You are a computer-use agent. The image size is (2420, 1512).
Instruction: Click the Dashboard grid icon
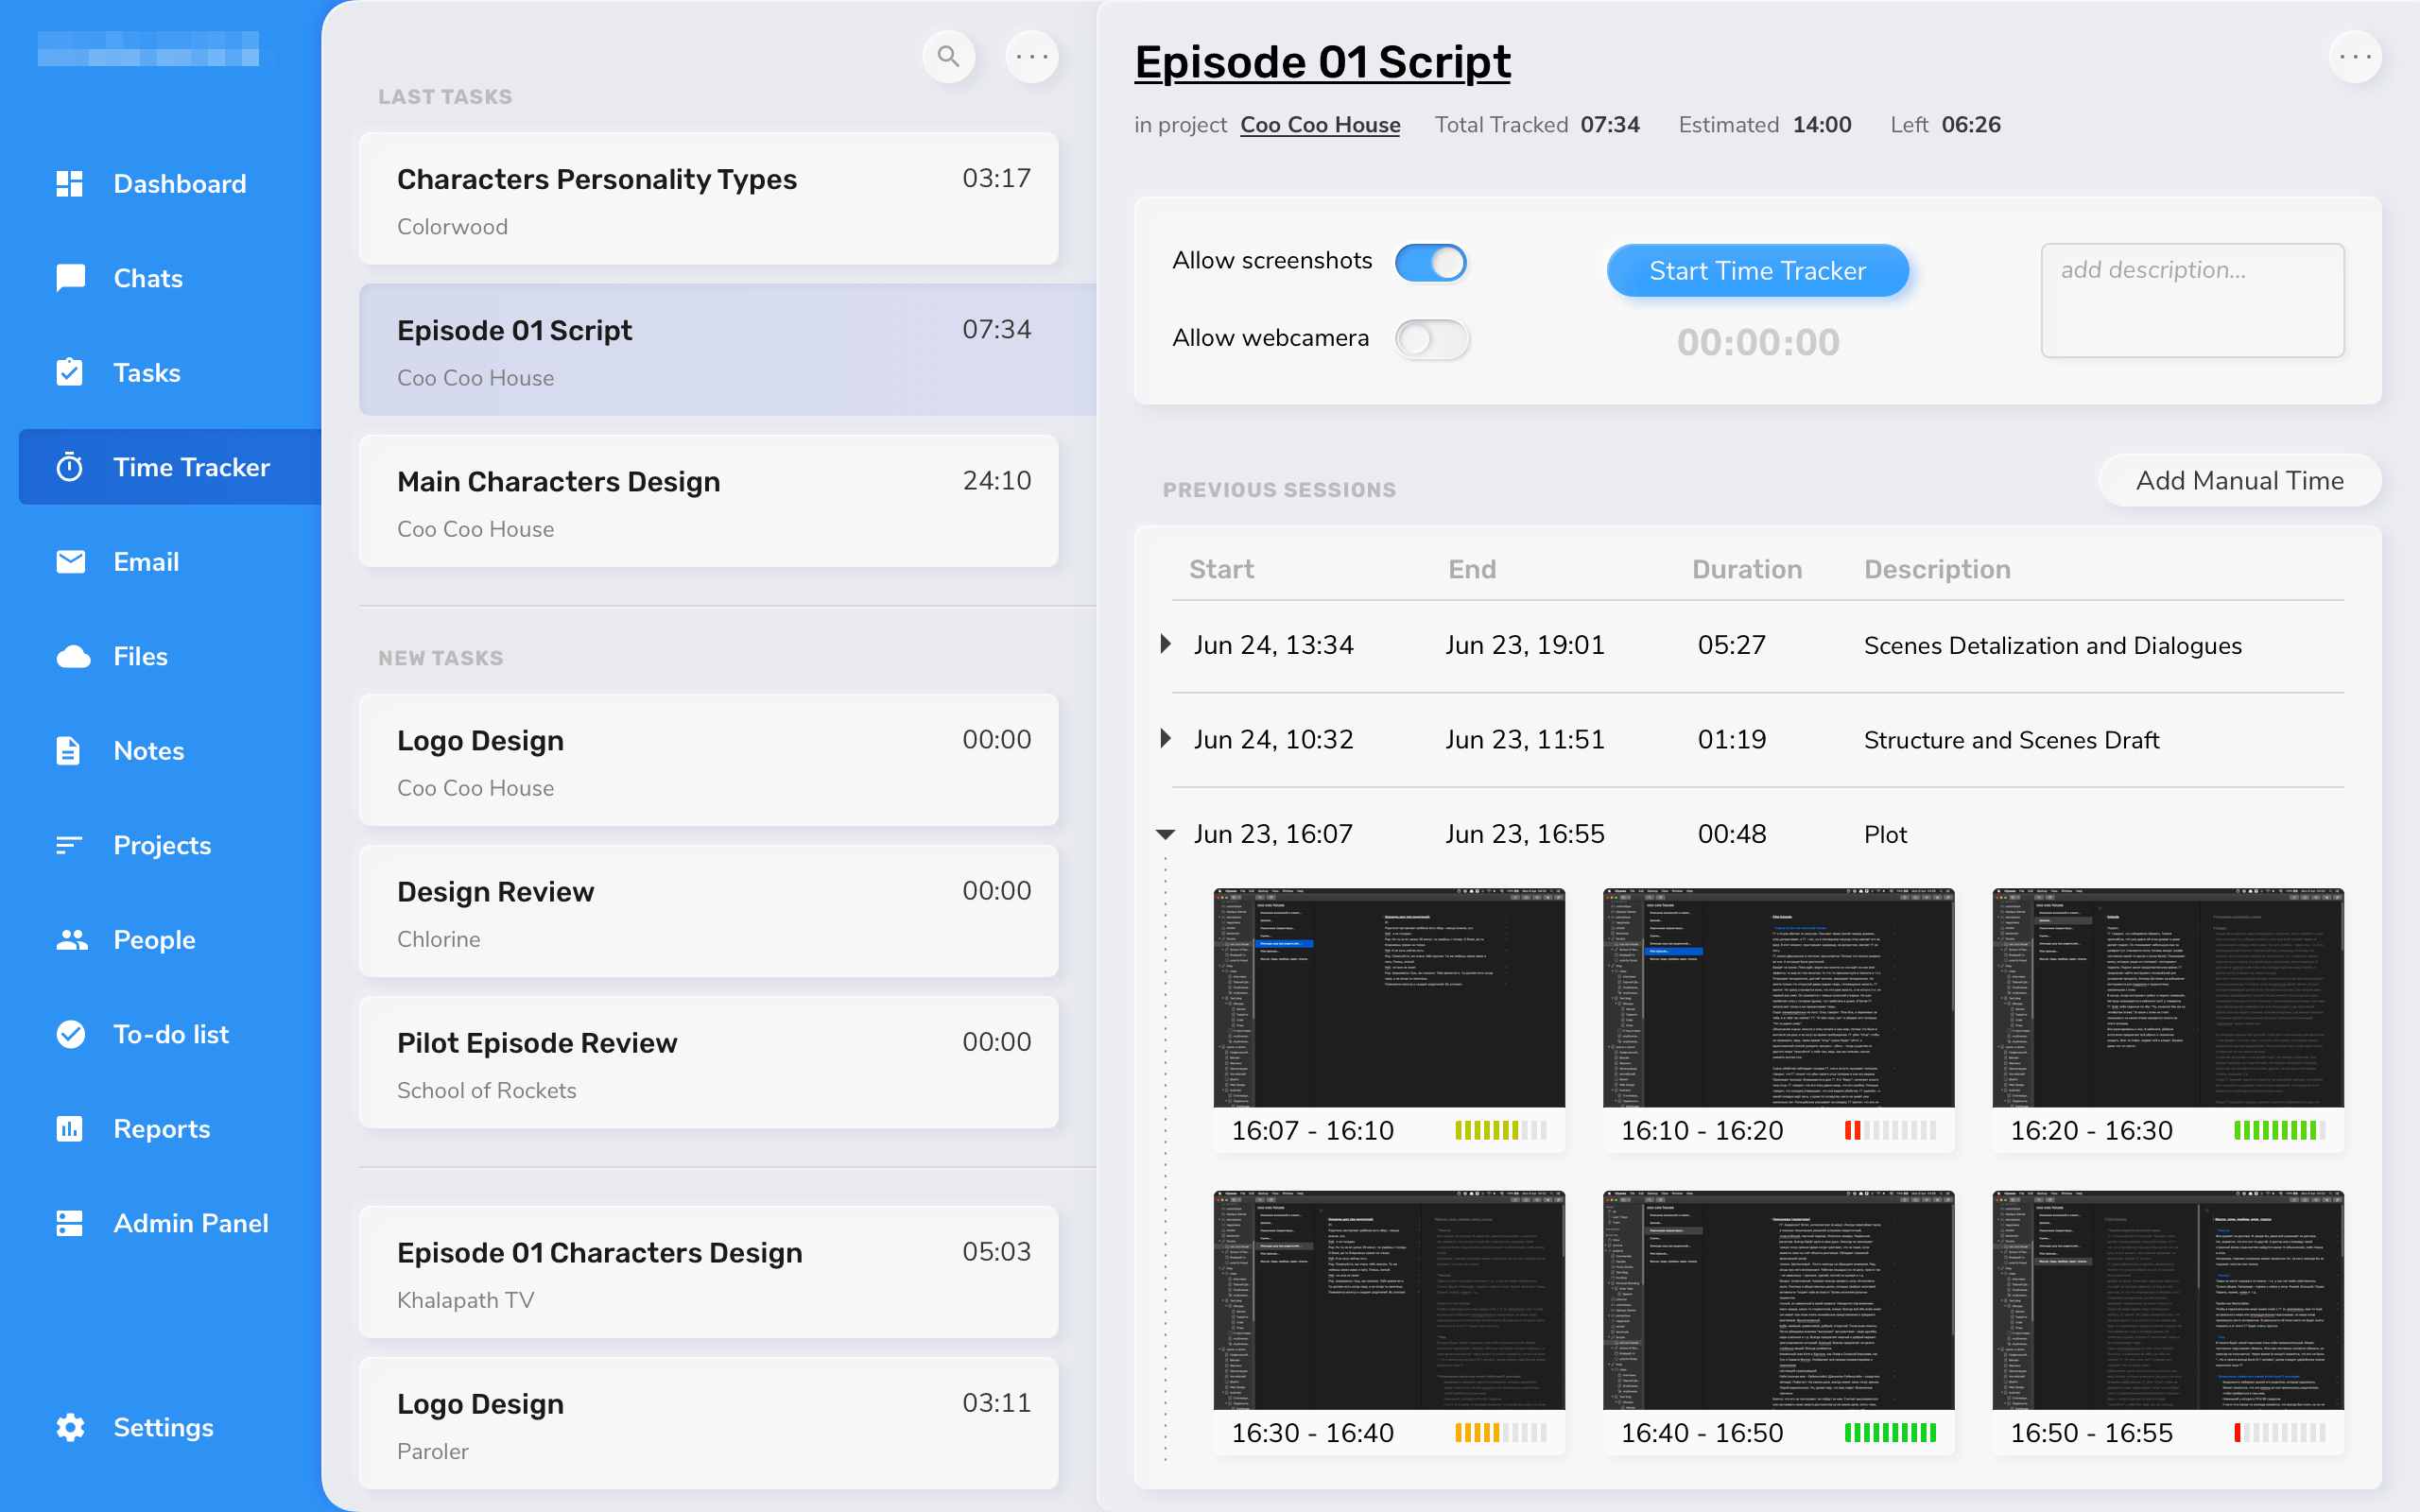[x=69, y=184]
